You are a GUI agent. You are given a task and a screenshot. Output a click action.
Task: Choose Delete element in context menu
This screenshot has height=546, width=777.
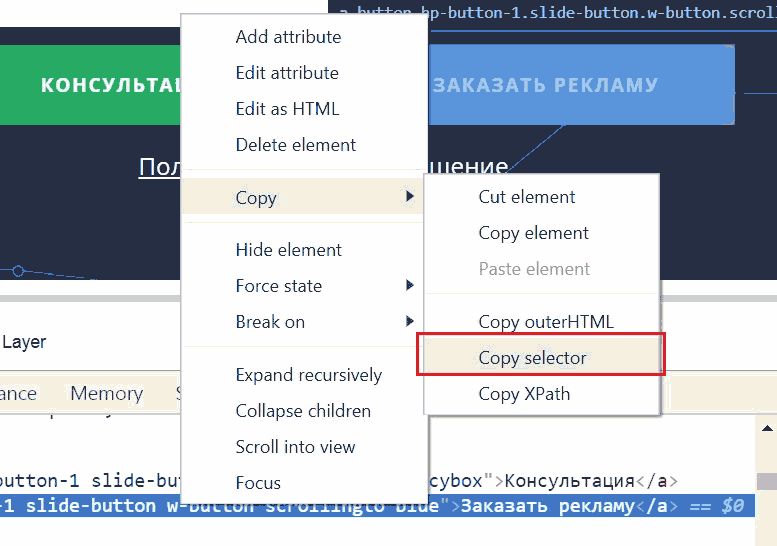(304, 145)
